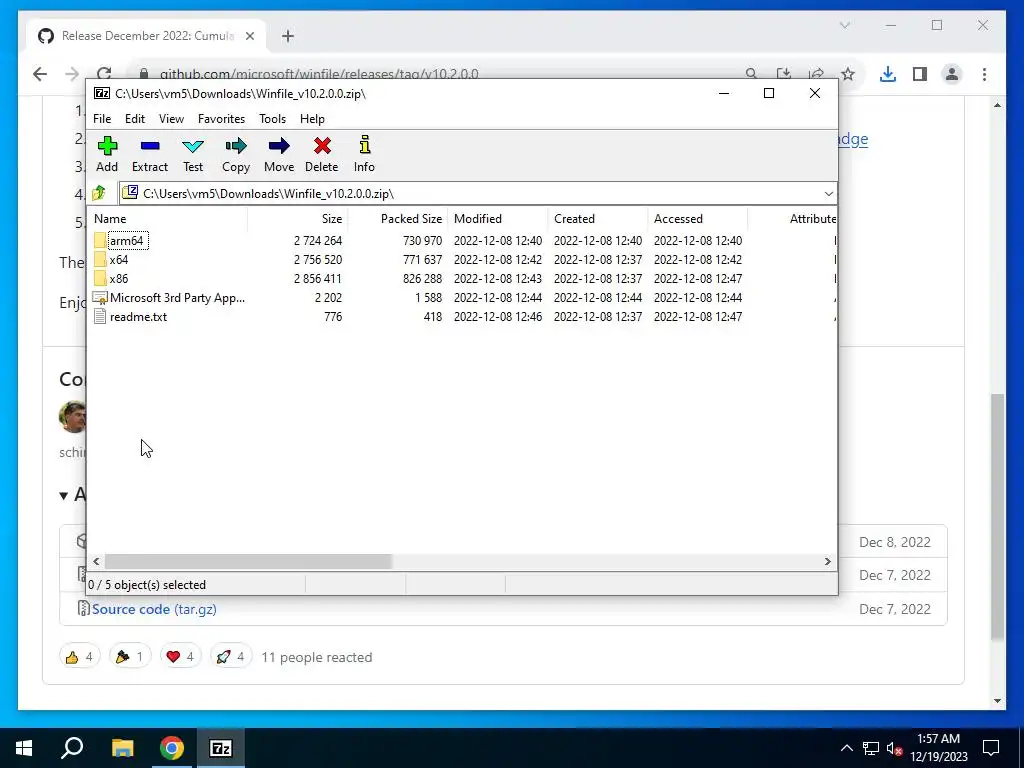The image size is (1024, 768).
Task: Open Source code (tar.gz) link
Action: pos(154,609)
